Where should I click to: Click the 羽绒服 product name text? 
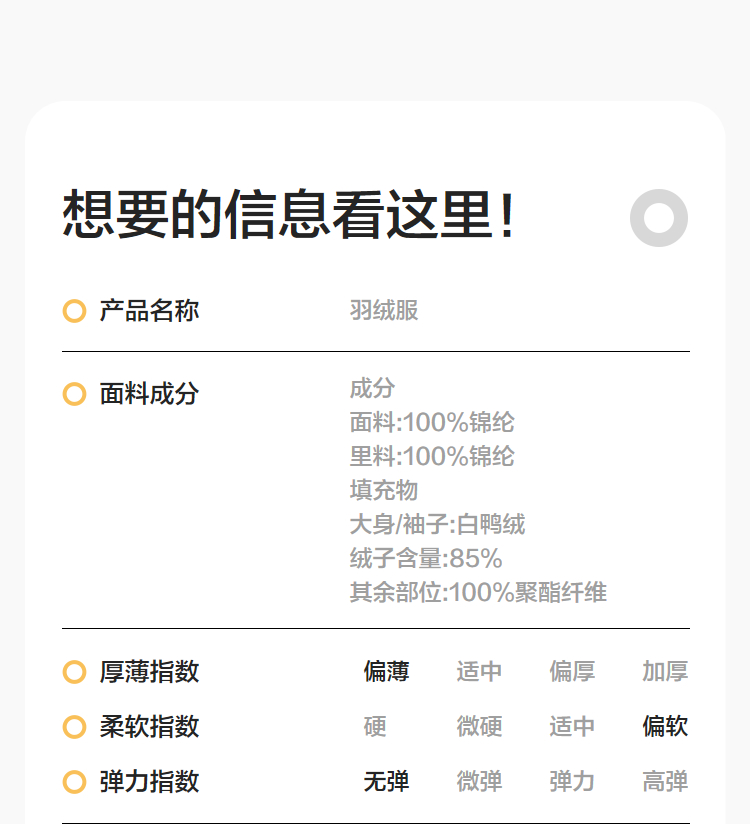point(384,311)
